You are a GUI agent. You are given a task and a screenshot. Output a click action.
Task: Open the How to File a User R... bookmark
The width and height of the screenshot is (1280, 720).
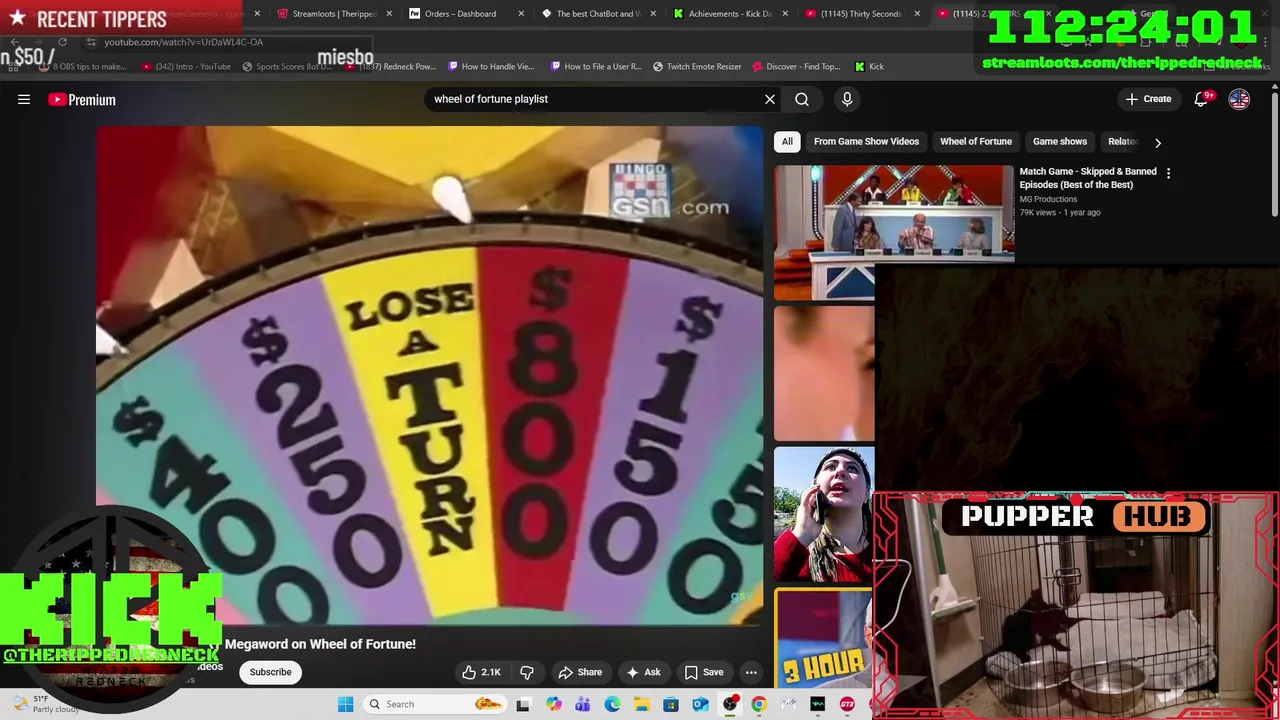coord(595,66)
